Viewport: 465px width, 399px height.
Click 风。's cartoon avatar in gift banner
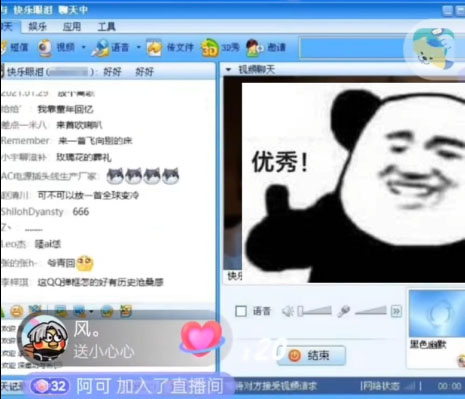point(44,339)
